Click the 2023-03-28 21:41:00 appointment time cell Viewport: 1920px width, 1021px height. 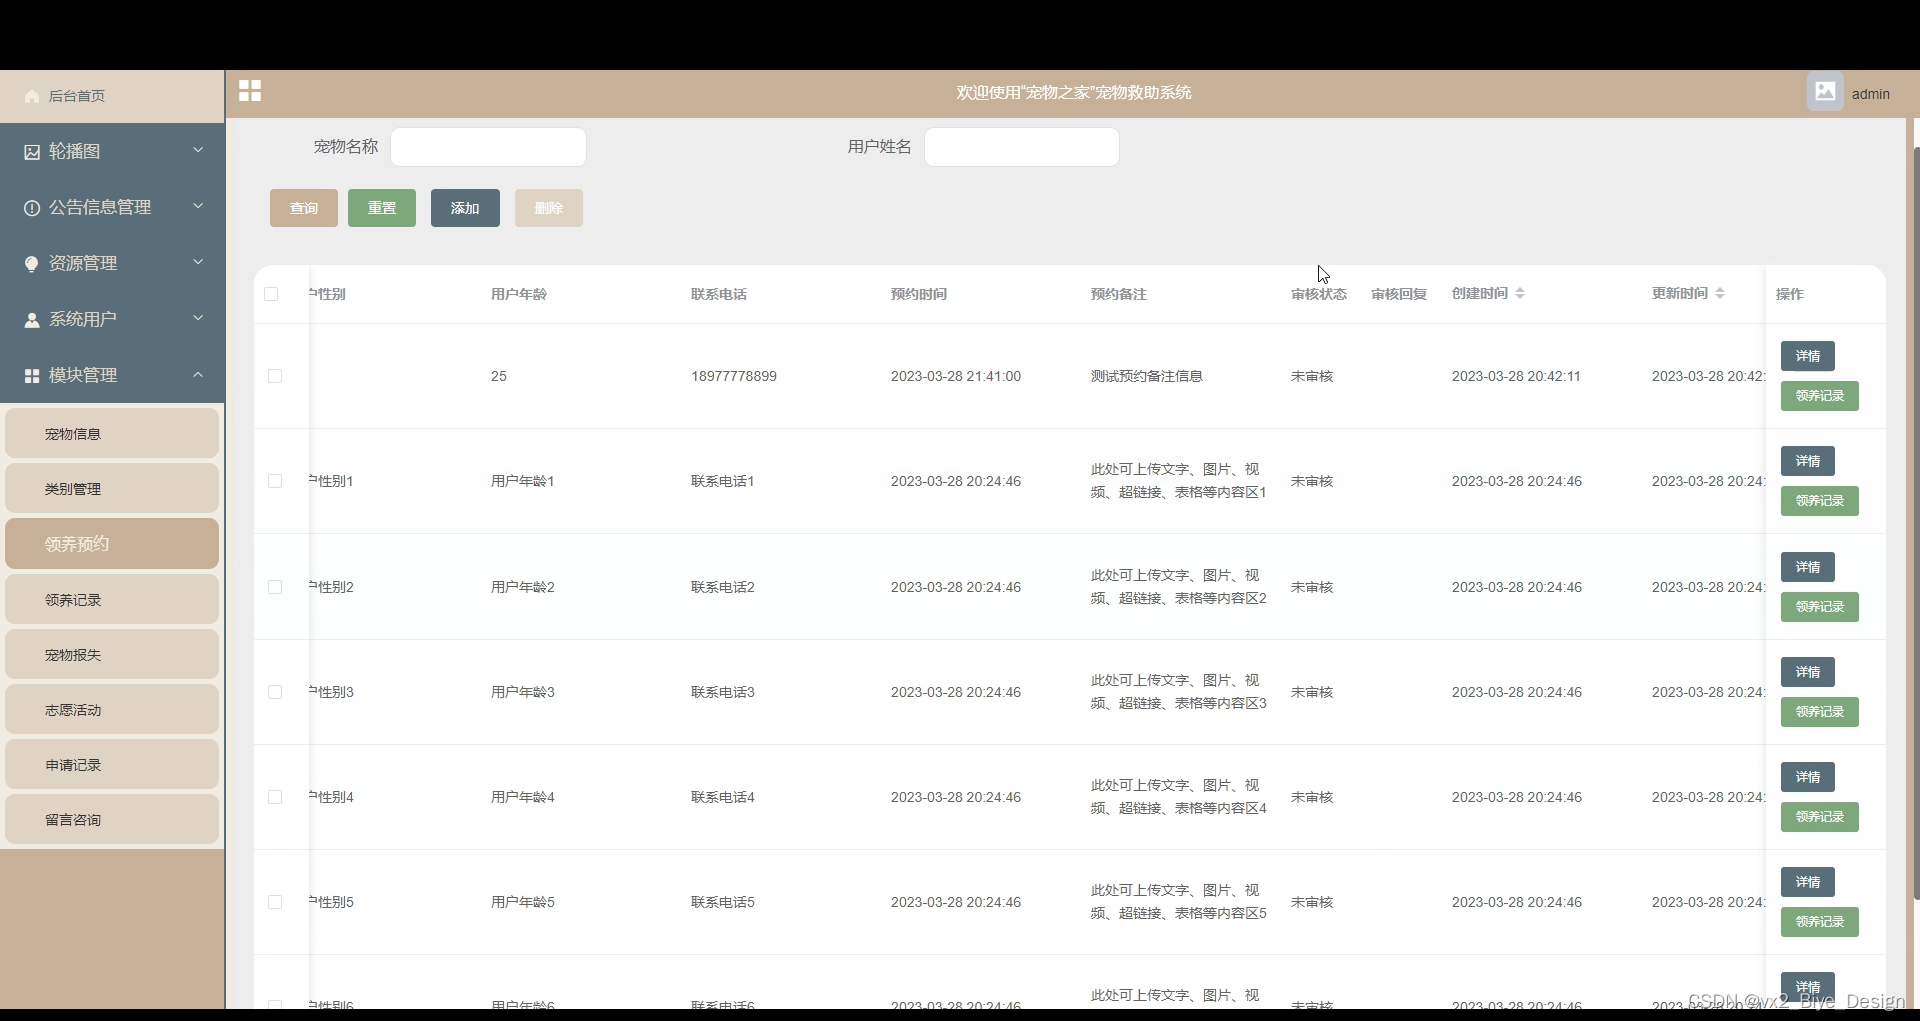click(x=956, y=376)
